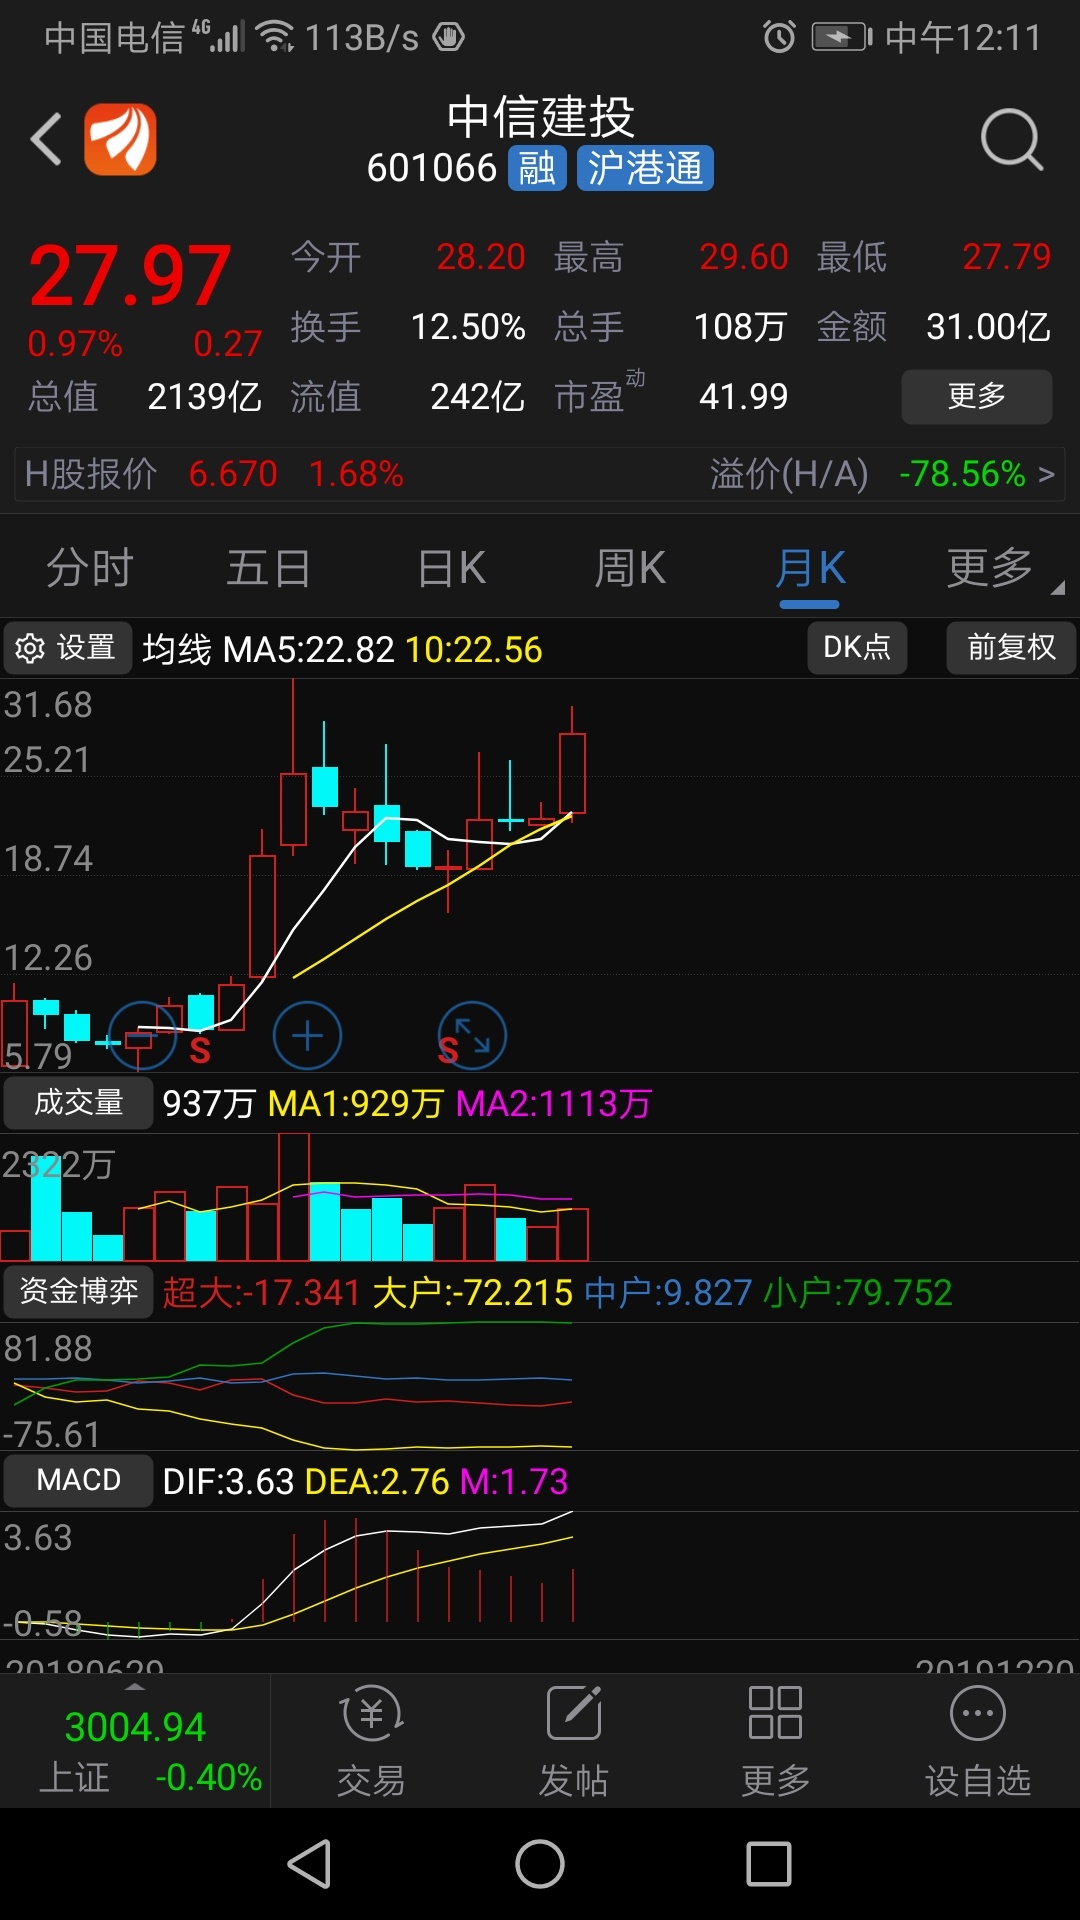The width and height of the screenshot is (1080, 1920).
Task: Tap 中户:9.827 fund flow label
Action: point(668,1293)
